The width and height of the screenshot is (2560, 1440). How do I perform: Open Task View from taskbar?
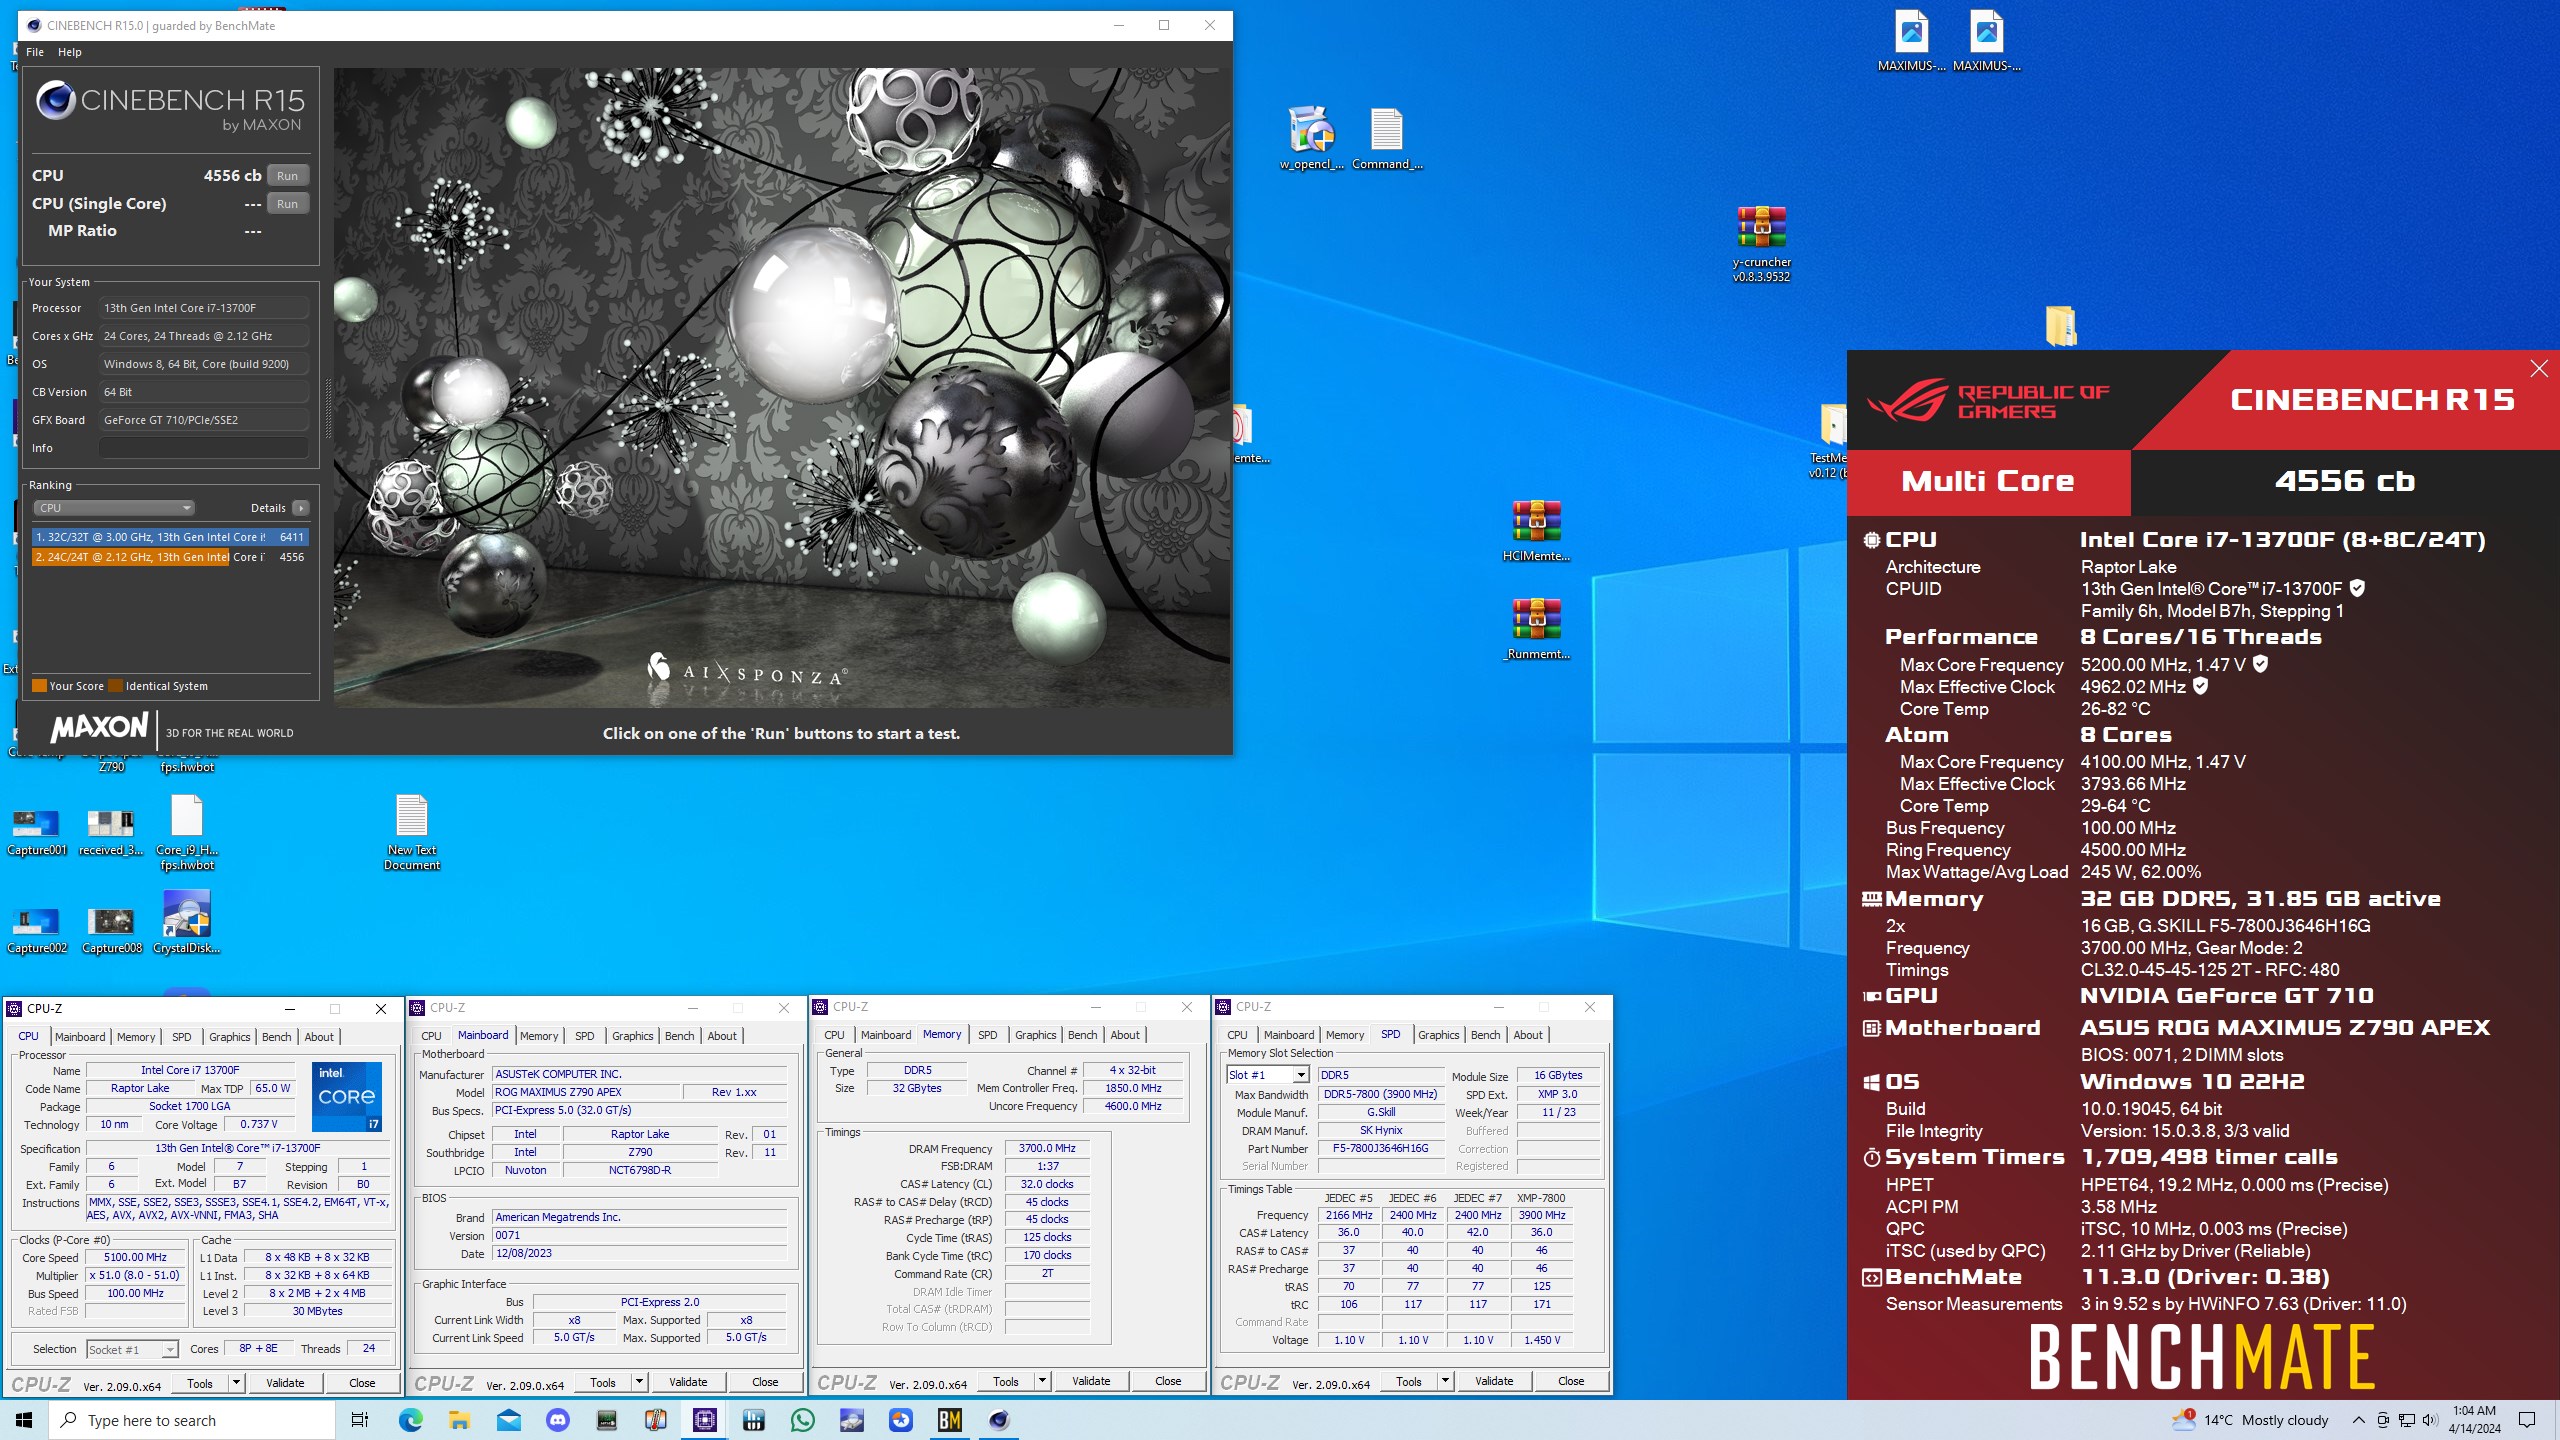pos(360,1420)
